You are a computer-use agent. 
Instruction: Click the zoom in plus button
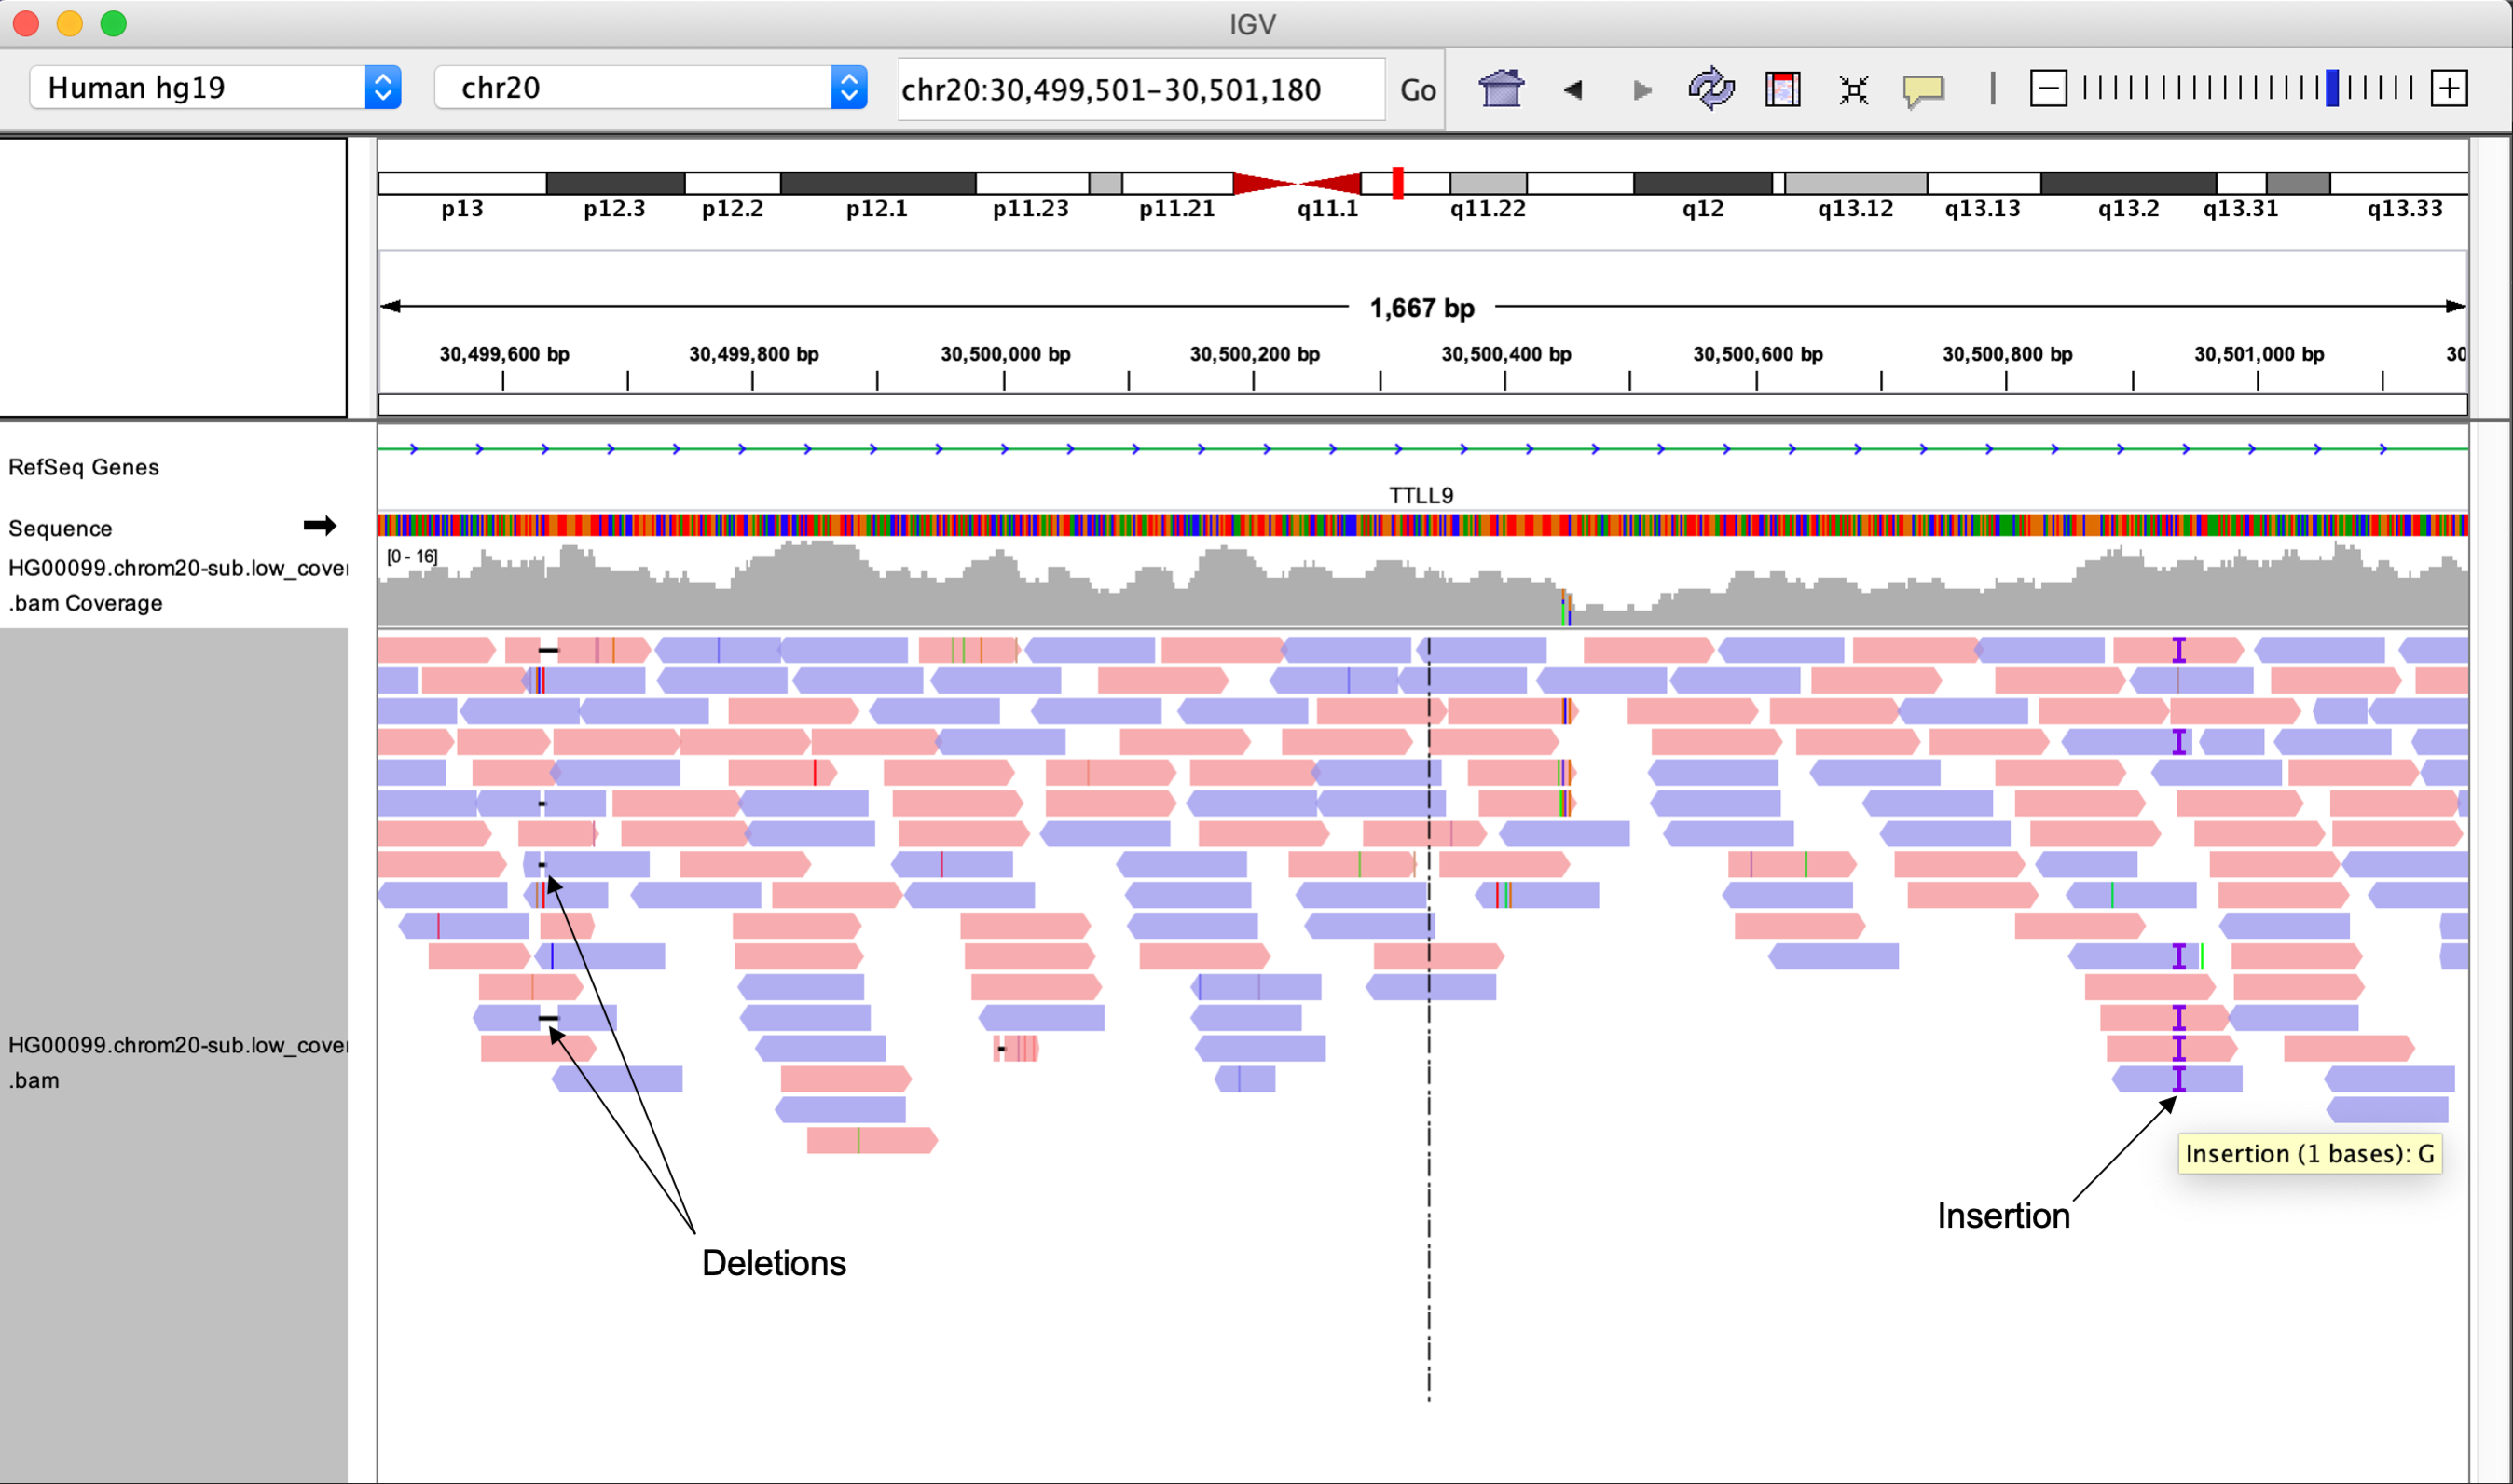click(2449, 89)
